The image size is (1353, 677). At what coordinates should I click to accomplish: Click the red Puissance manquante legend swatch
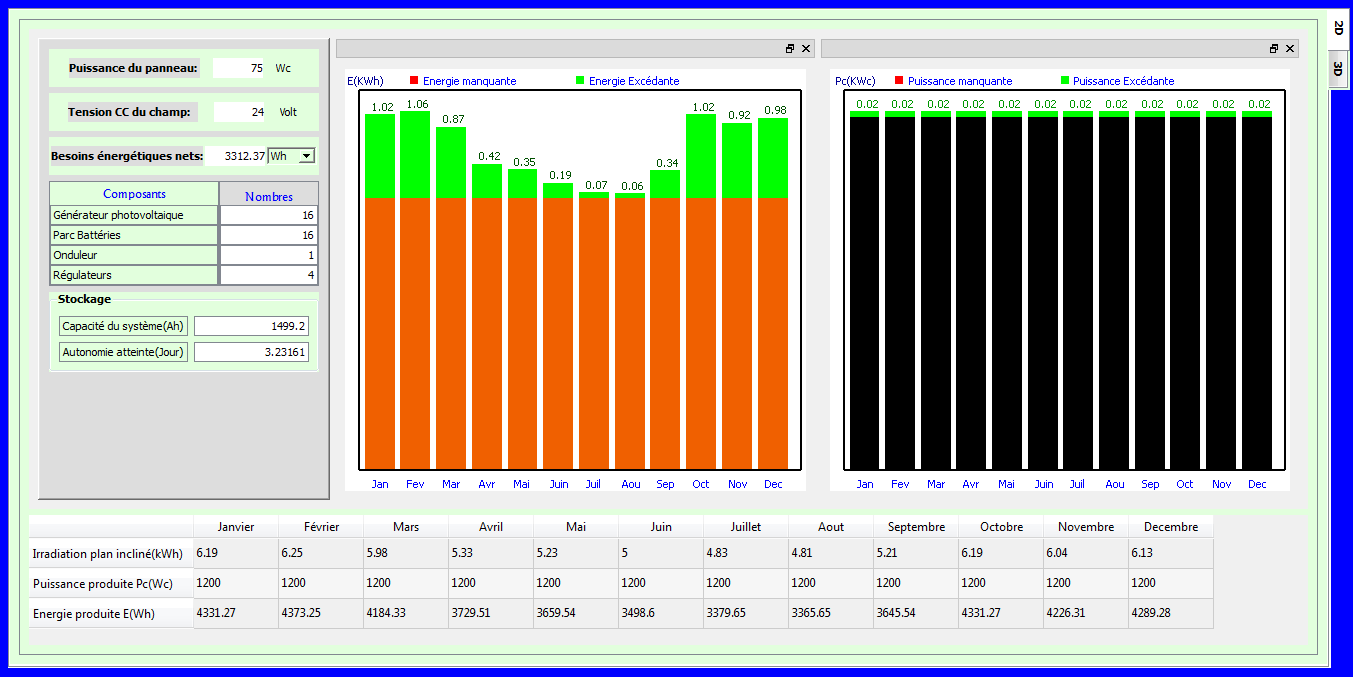tap(899, 80)
